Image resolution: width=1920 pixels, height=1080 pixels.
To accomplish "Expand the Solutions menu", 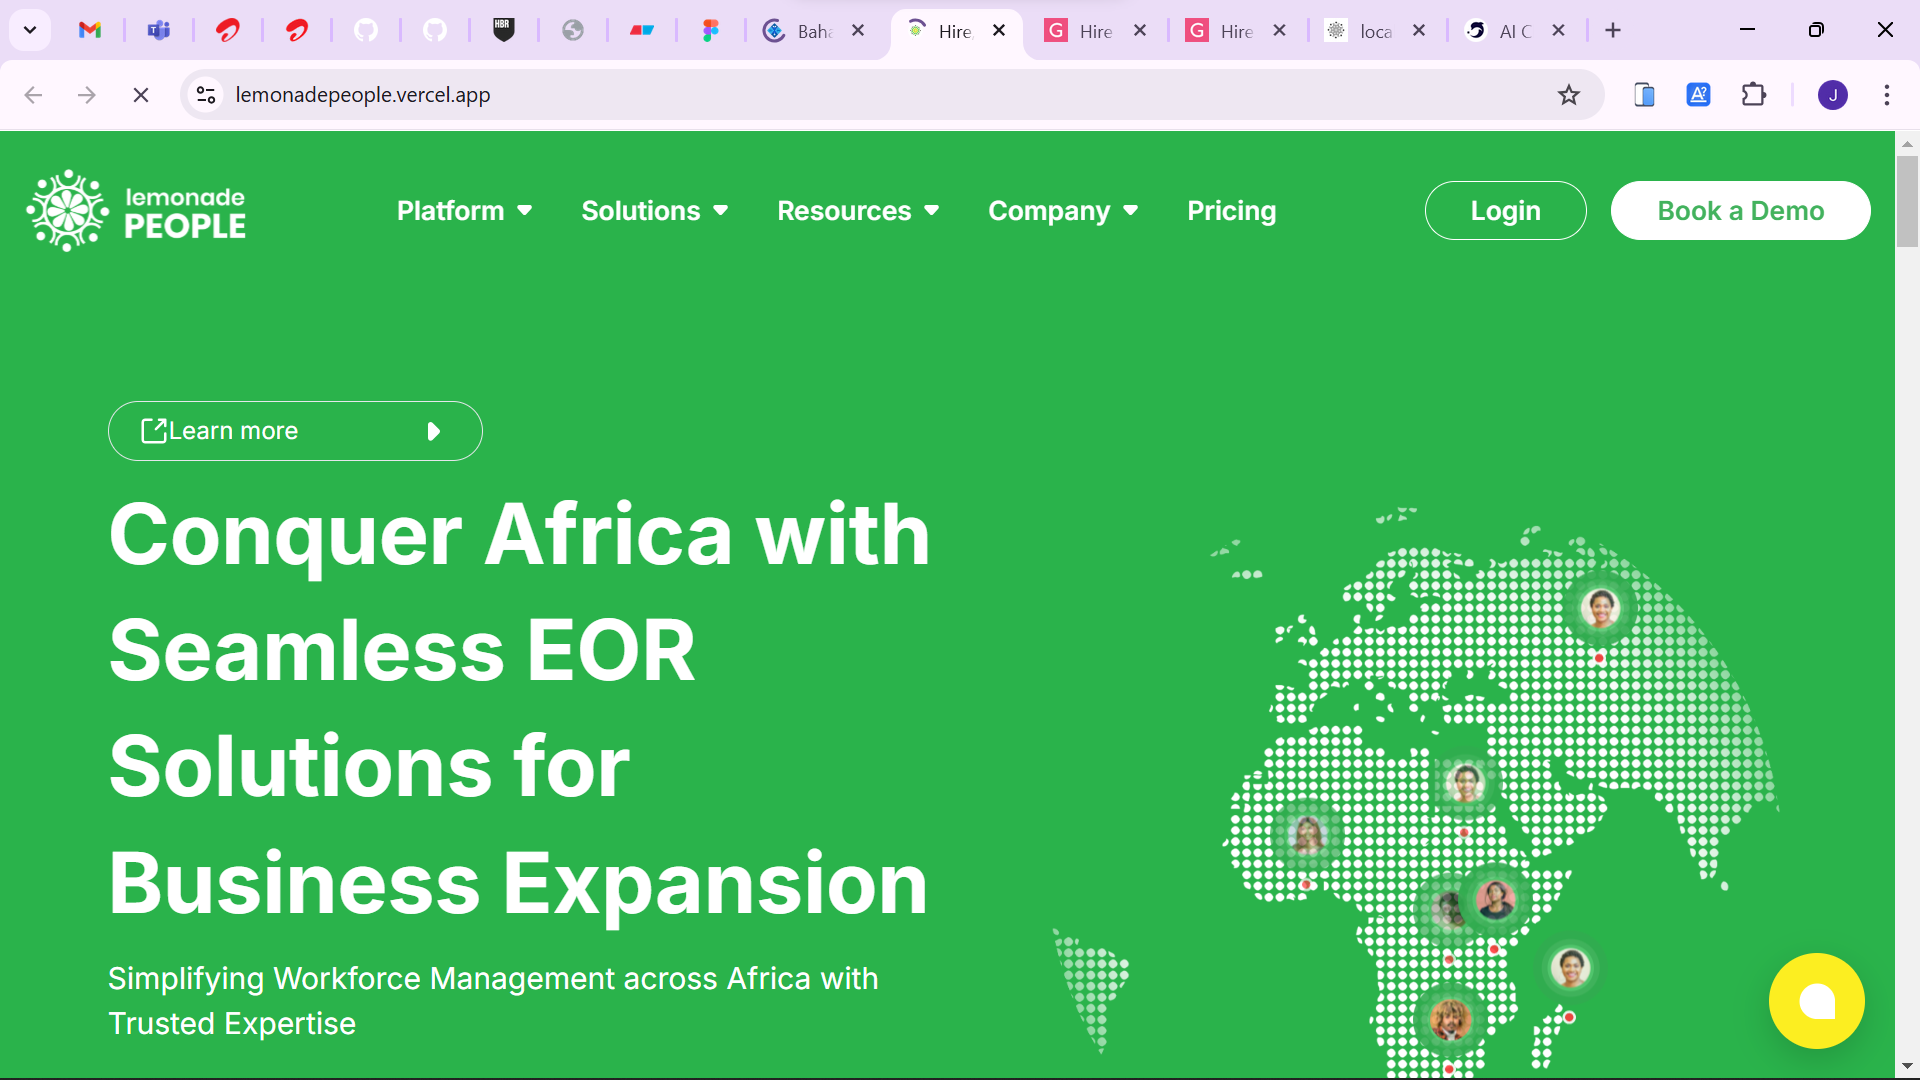I will point(654,211).
